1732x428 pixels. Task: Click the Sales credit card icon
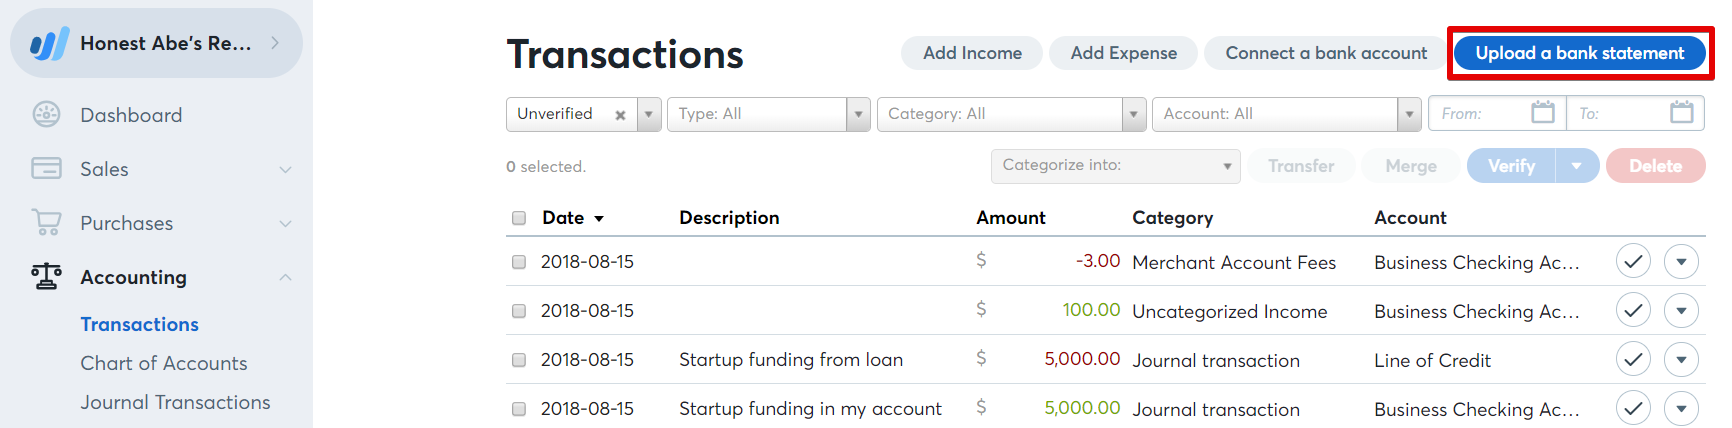[x=47, y=169]
